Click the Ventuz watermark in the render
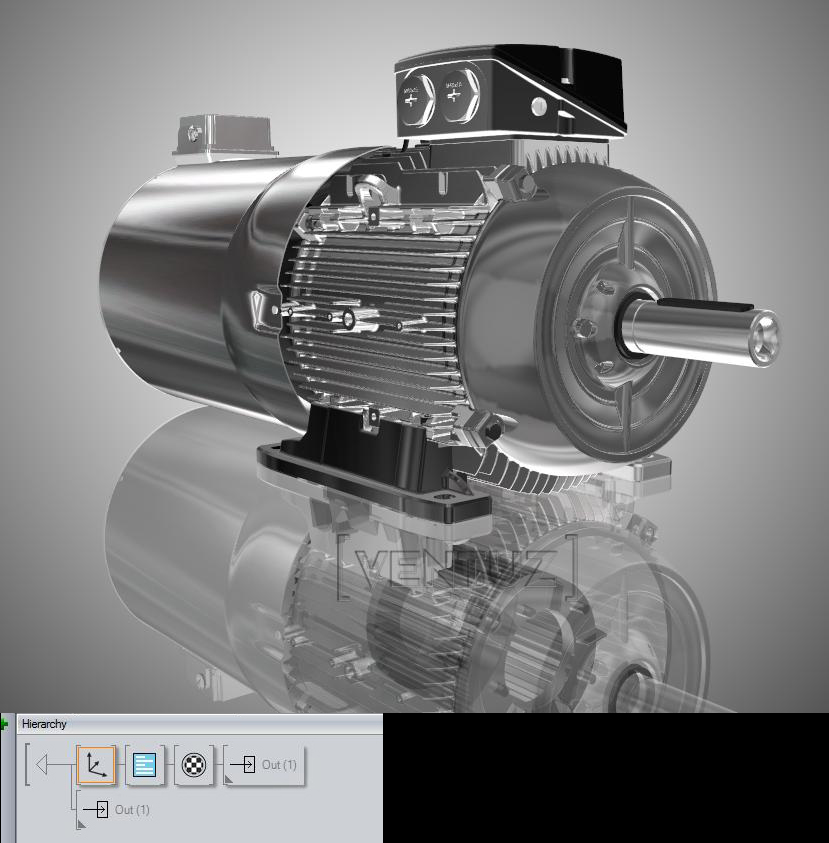The width and height of the screenshot is (829, 843). click(x=457, y=567)
